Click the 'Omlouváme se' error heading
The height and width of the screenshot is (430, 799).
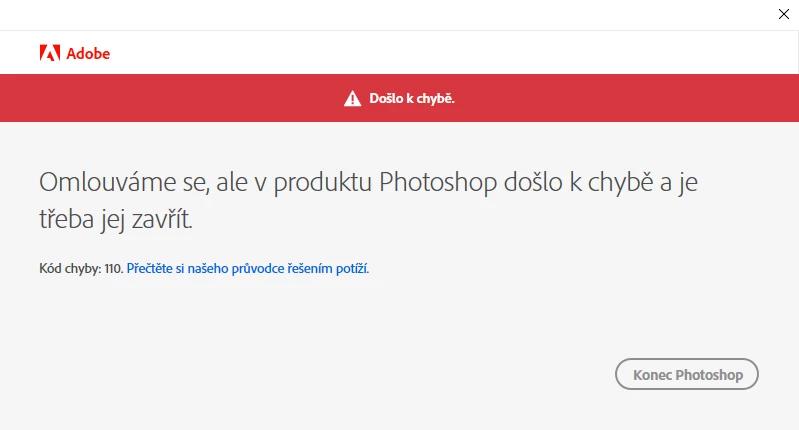click(x=368, y=200)
